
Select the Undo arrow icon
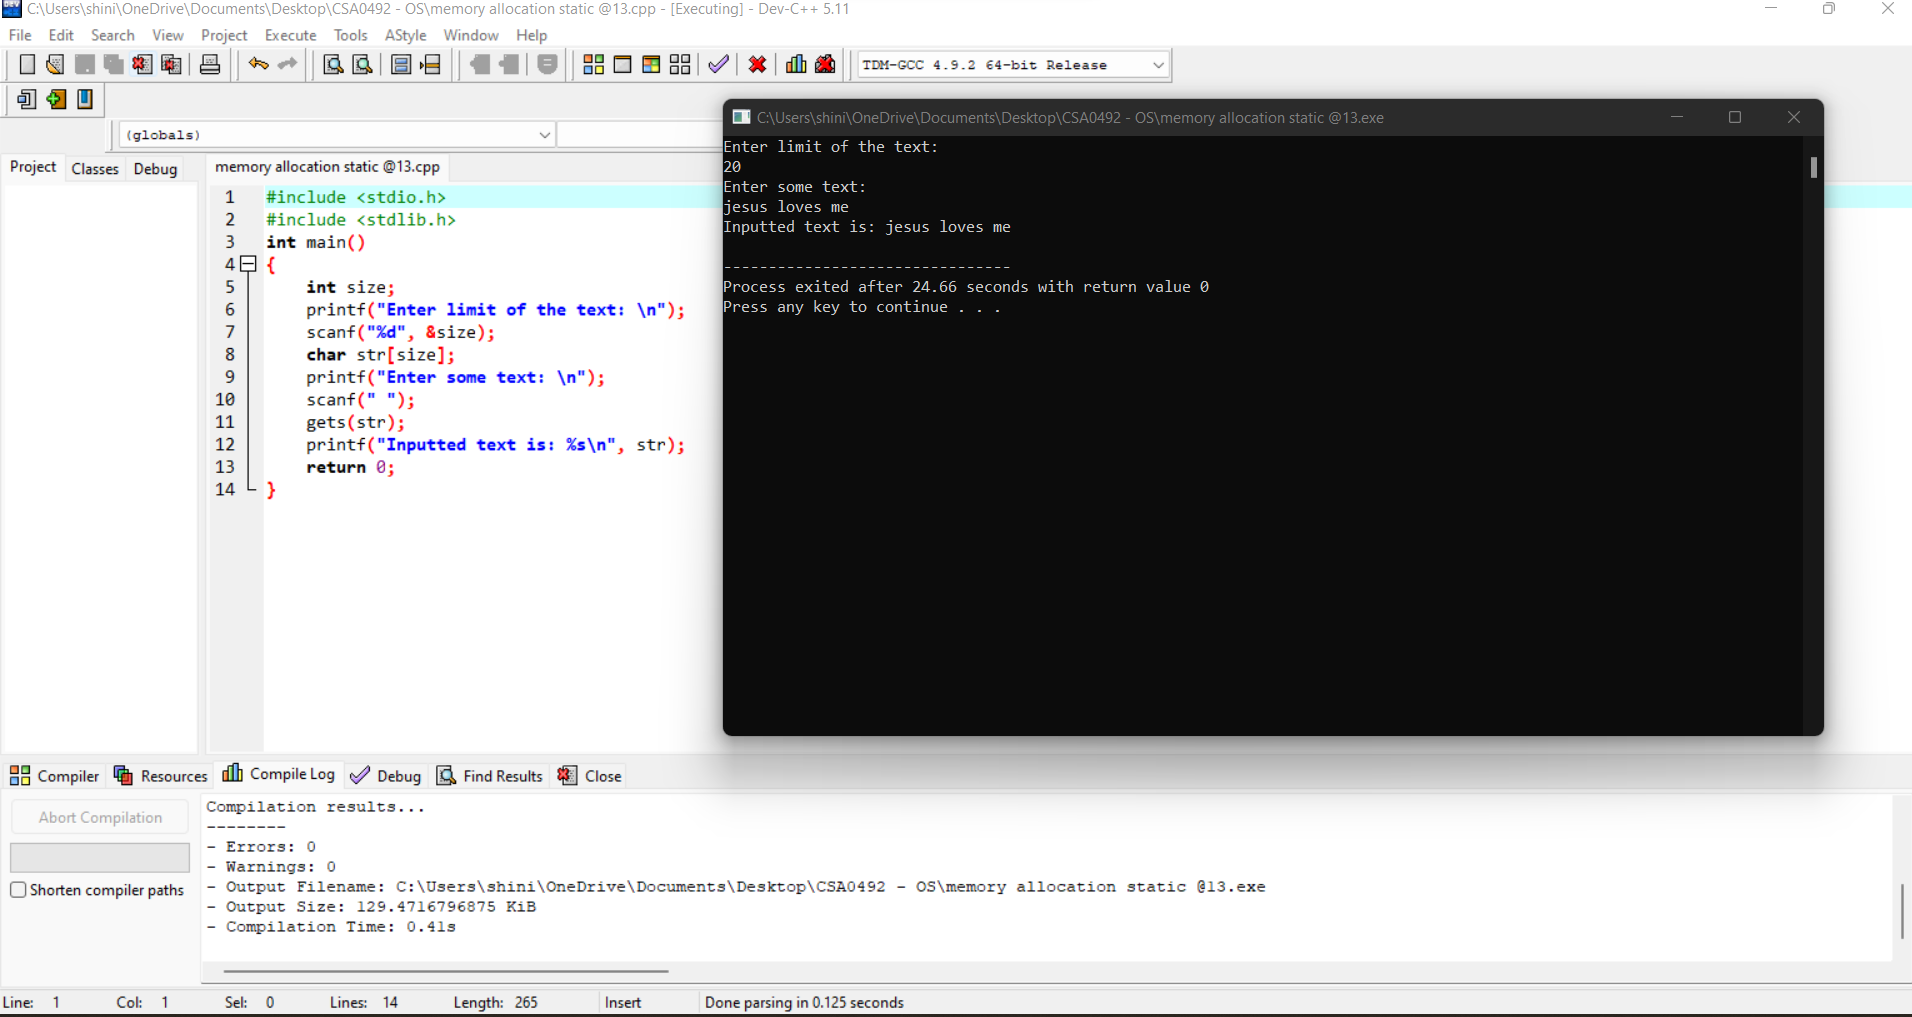click(258, 64)
